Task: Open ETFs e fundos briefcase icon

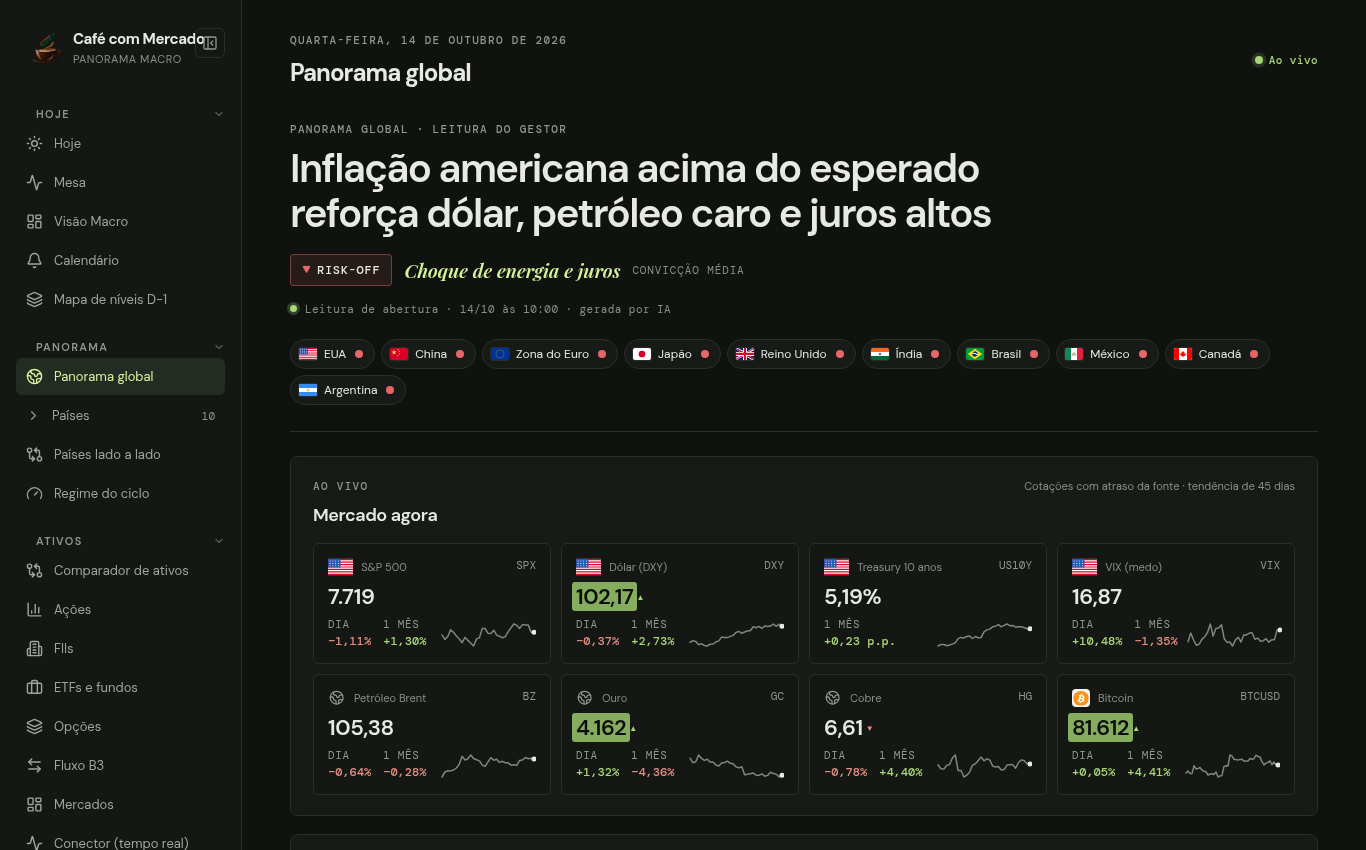Action: pos(35,688)
